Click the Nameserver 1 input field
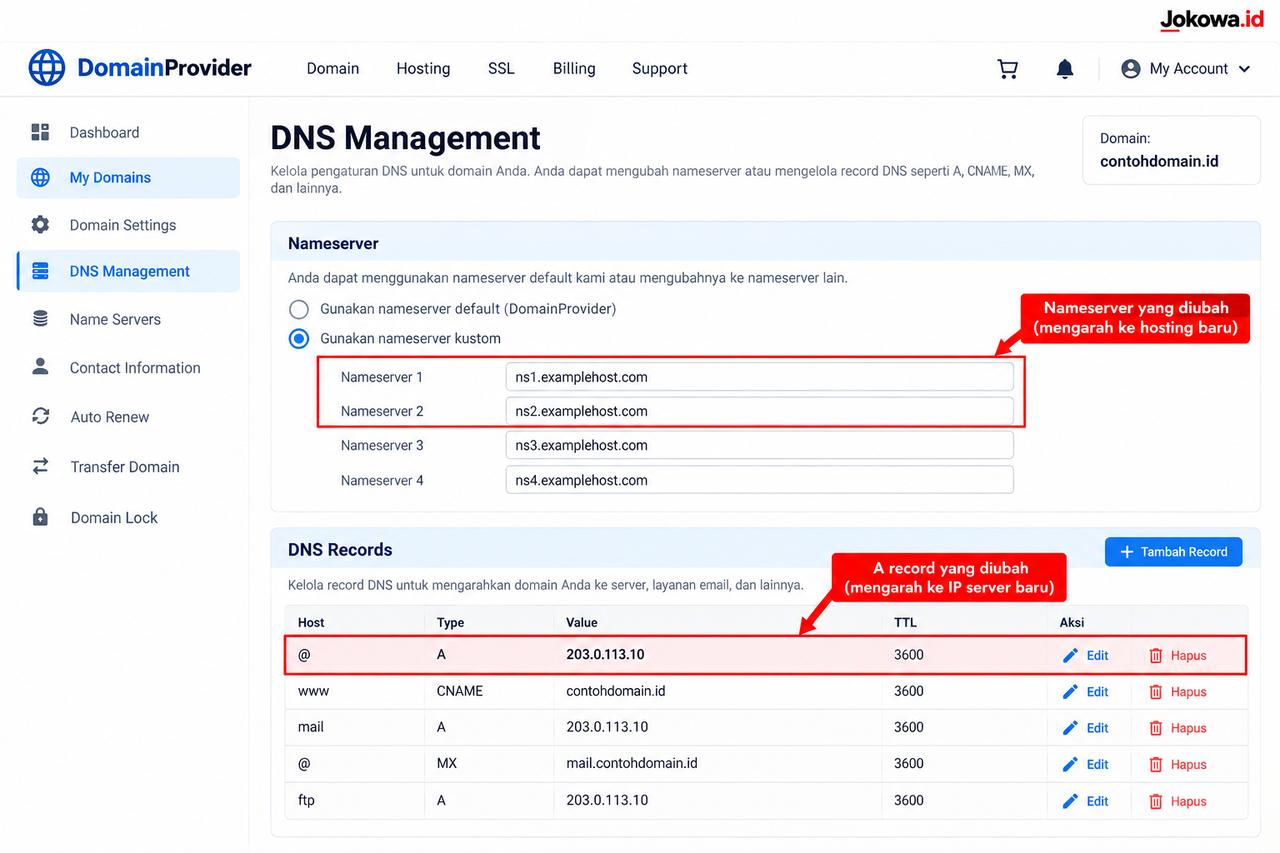Screen dimensions: 1280x853 (x=759, y=377)
